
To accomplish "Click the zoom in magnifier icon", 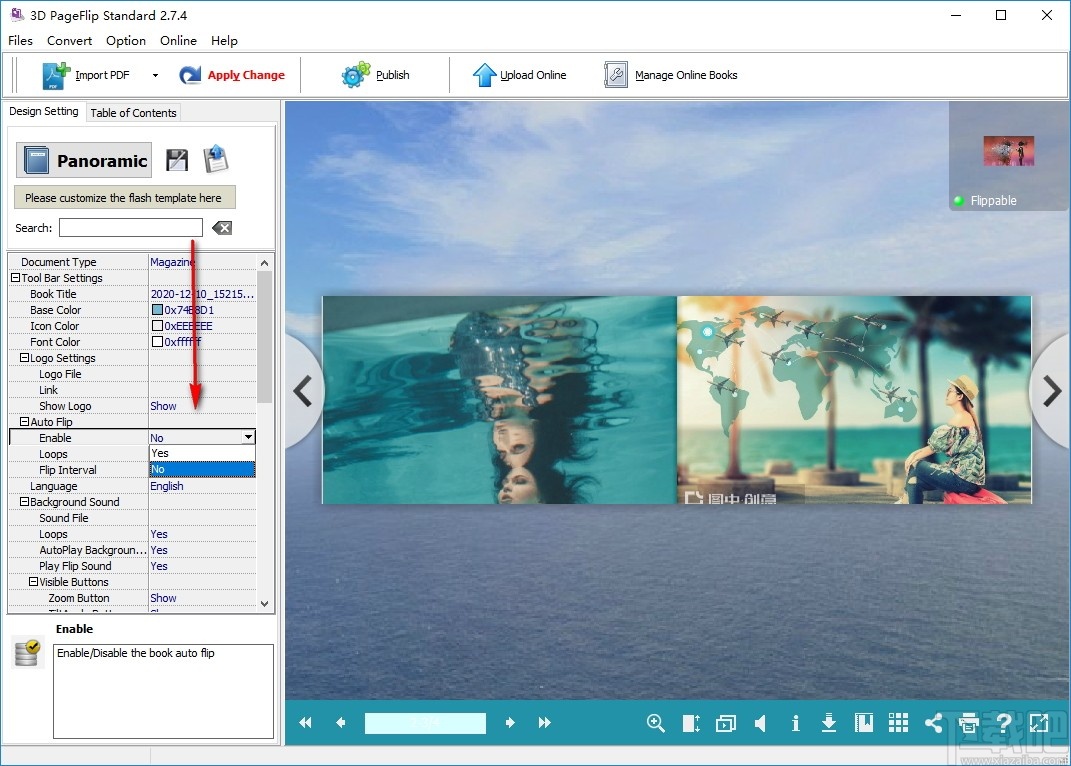I will [656, 723].
